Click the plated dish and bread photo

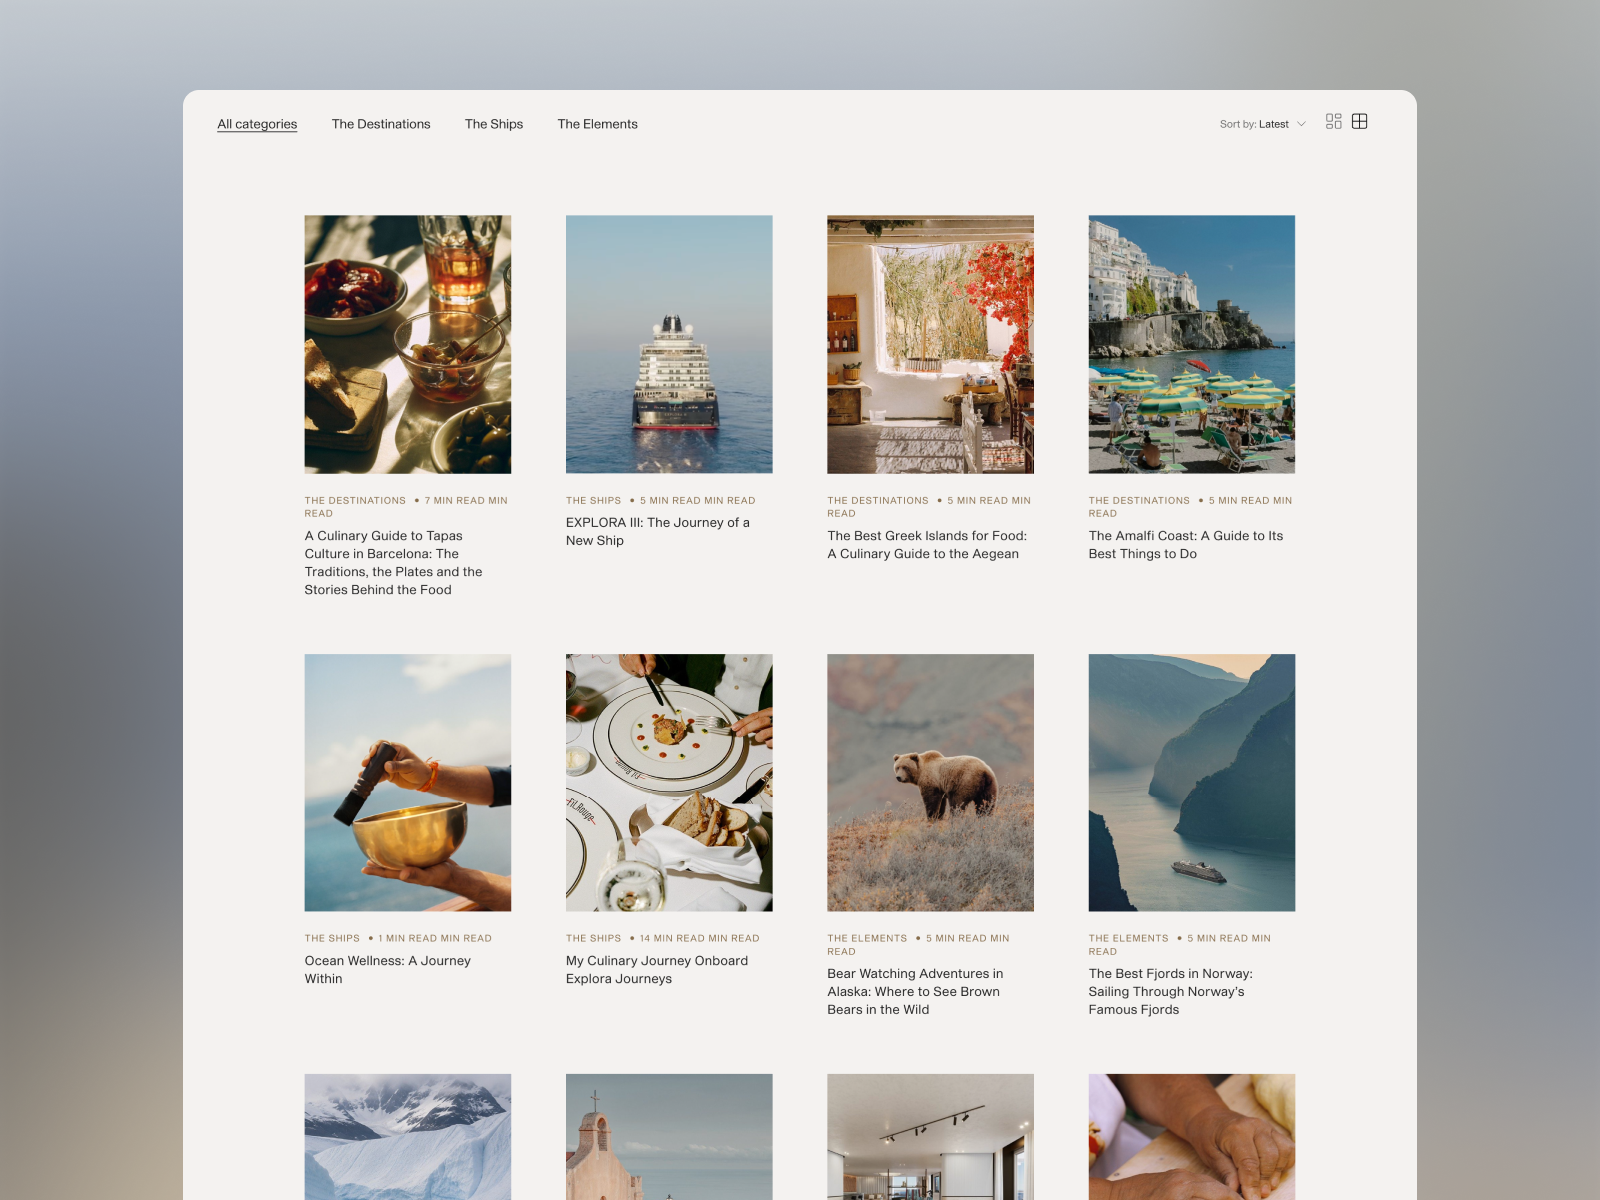[669, 783]
